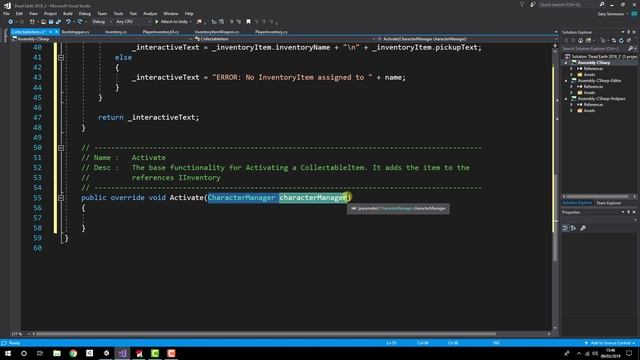The height and width of the screenshot is (360, 640).
Task: Switch to the InventoryItemWeapon.cs tab
Action: [217, 32]
